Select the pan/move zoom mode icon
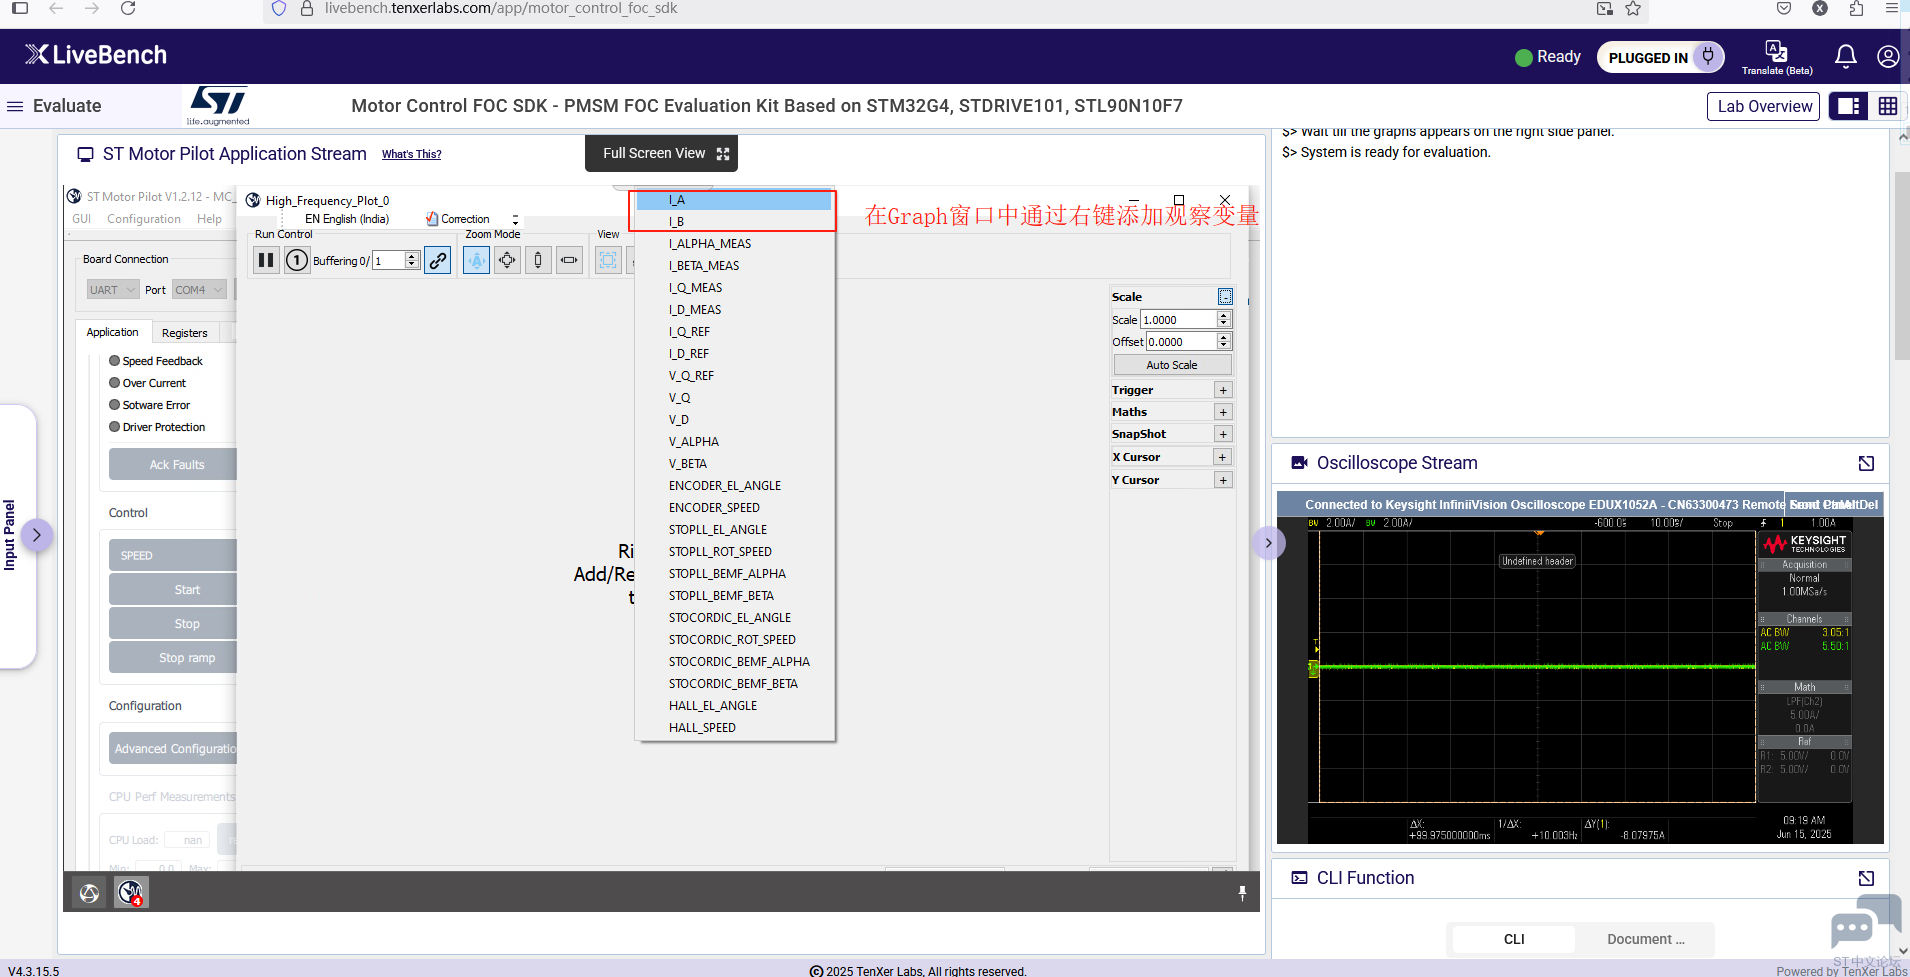 click(x=508, y=261)
